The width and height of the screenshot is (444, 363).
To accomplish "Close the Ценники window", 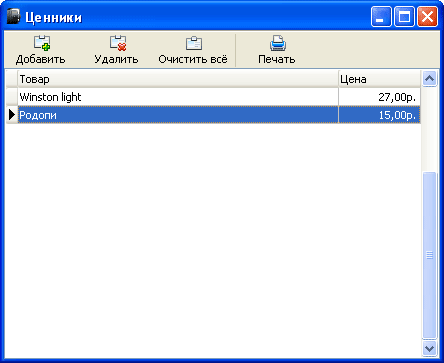I will [427, 16].
